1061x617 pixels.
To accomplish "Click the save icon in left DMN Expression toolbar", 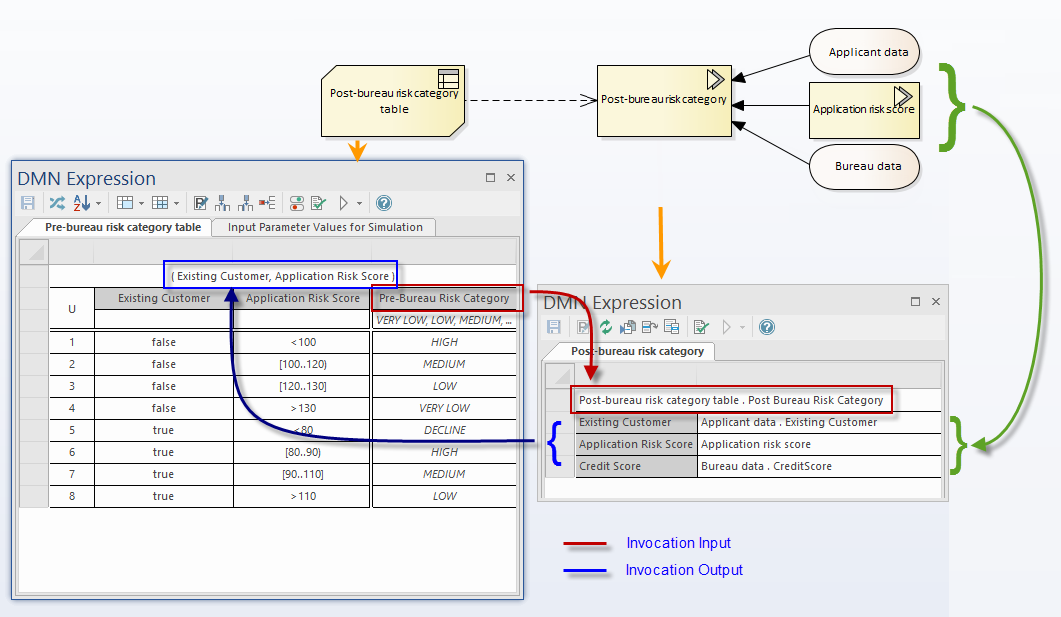I will point(28,203).
